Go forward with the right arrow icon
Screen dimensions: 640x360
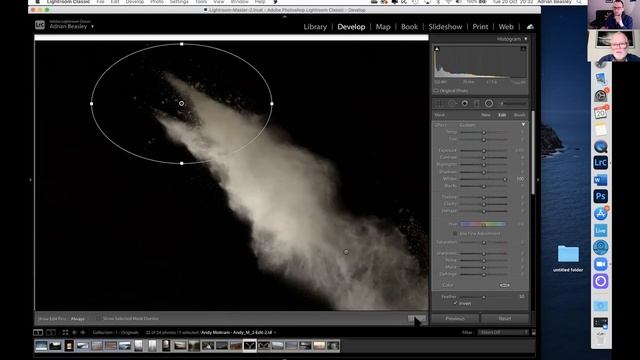pyautogui.click(x=82, y=333)
